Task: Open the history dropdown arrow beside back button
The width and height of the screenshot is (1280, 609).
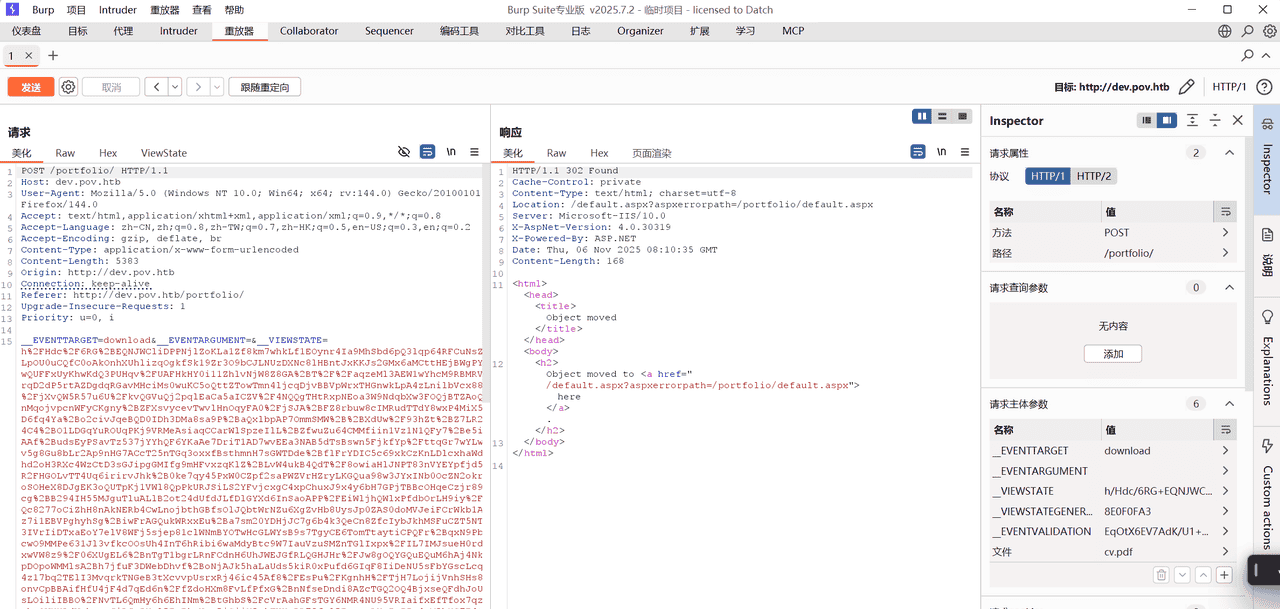Action: click(175, 87)
